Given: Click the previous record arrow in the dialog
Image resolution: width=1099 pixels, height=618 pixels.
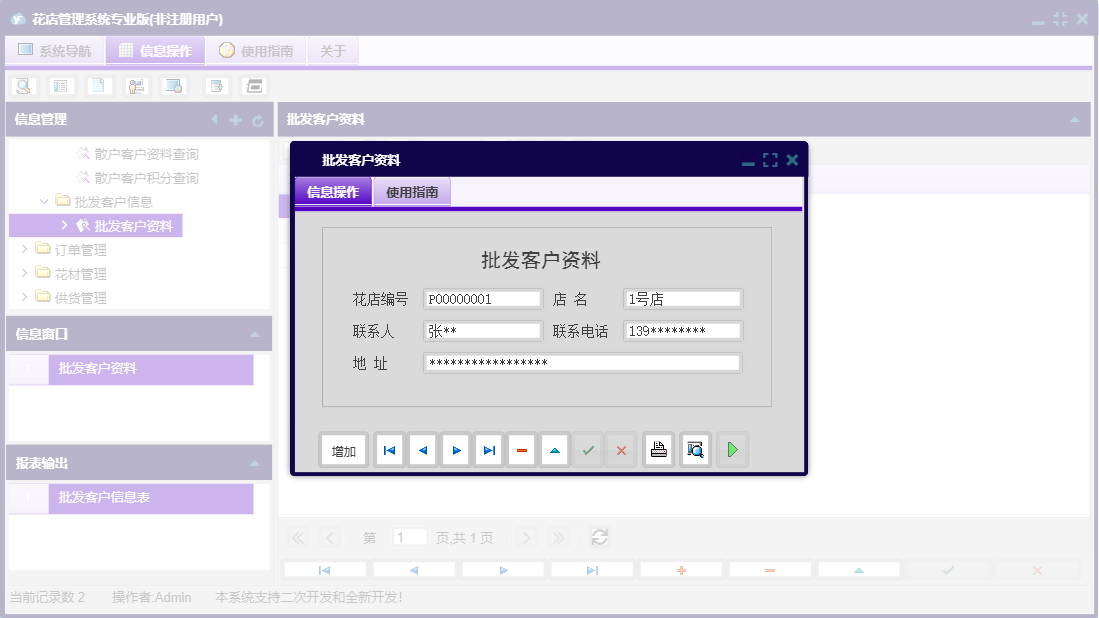Looking at the screenshot, I should (422, 449).
